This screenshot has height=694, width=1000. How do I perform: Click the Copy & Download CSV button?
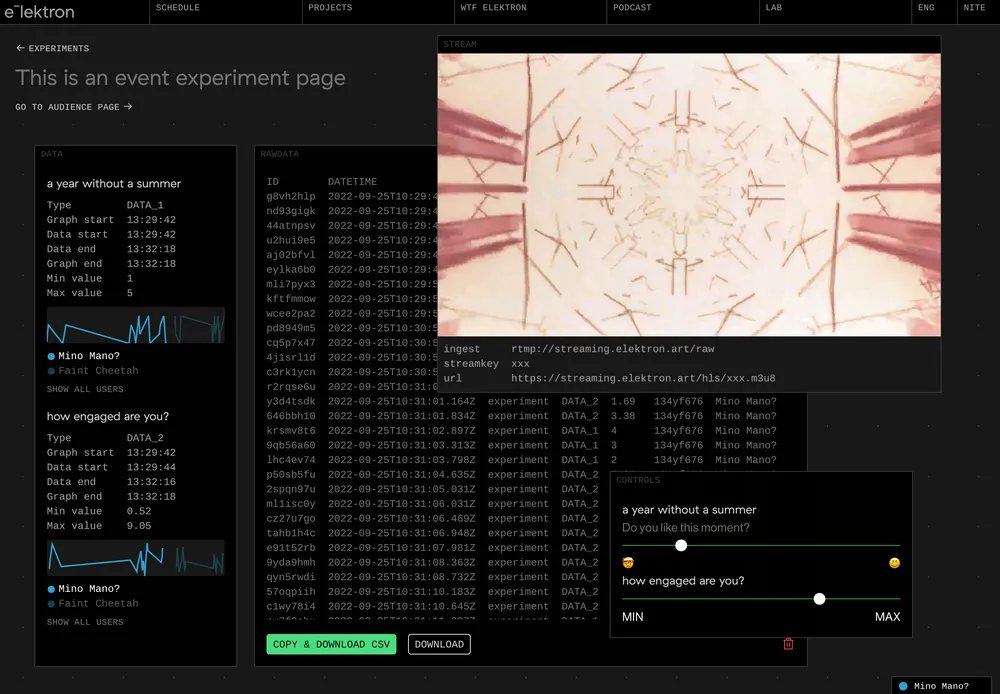[331, 645]
